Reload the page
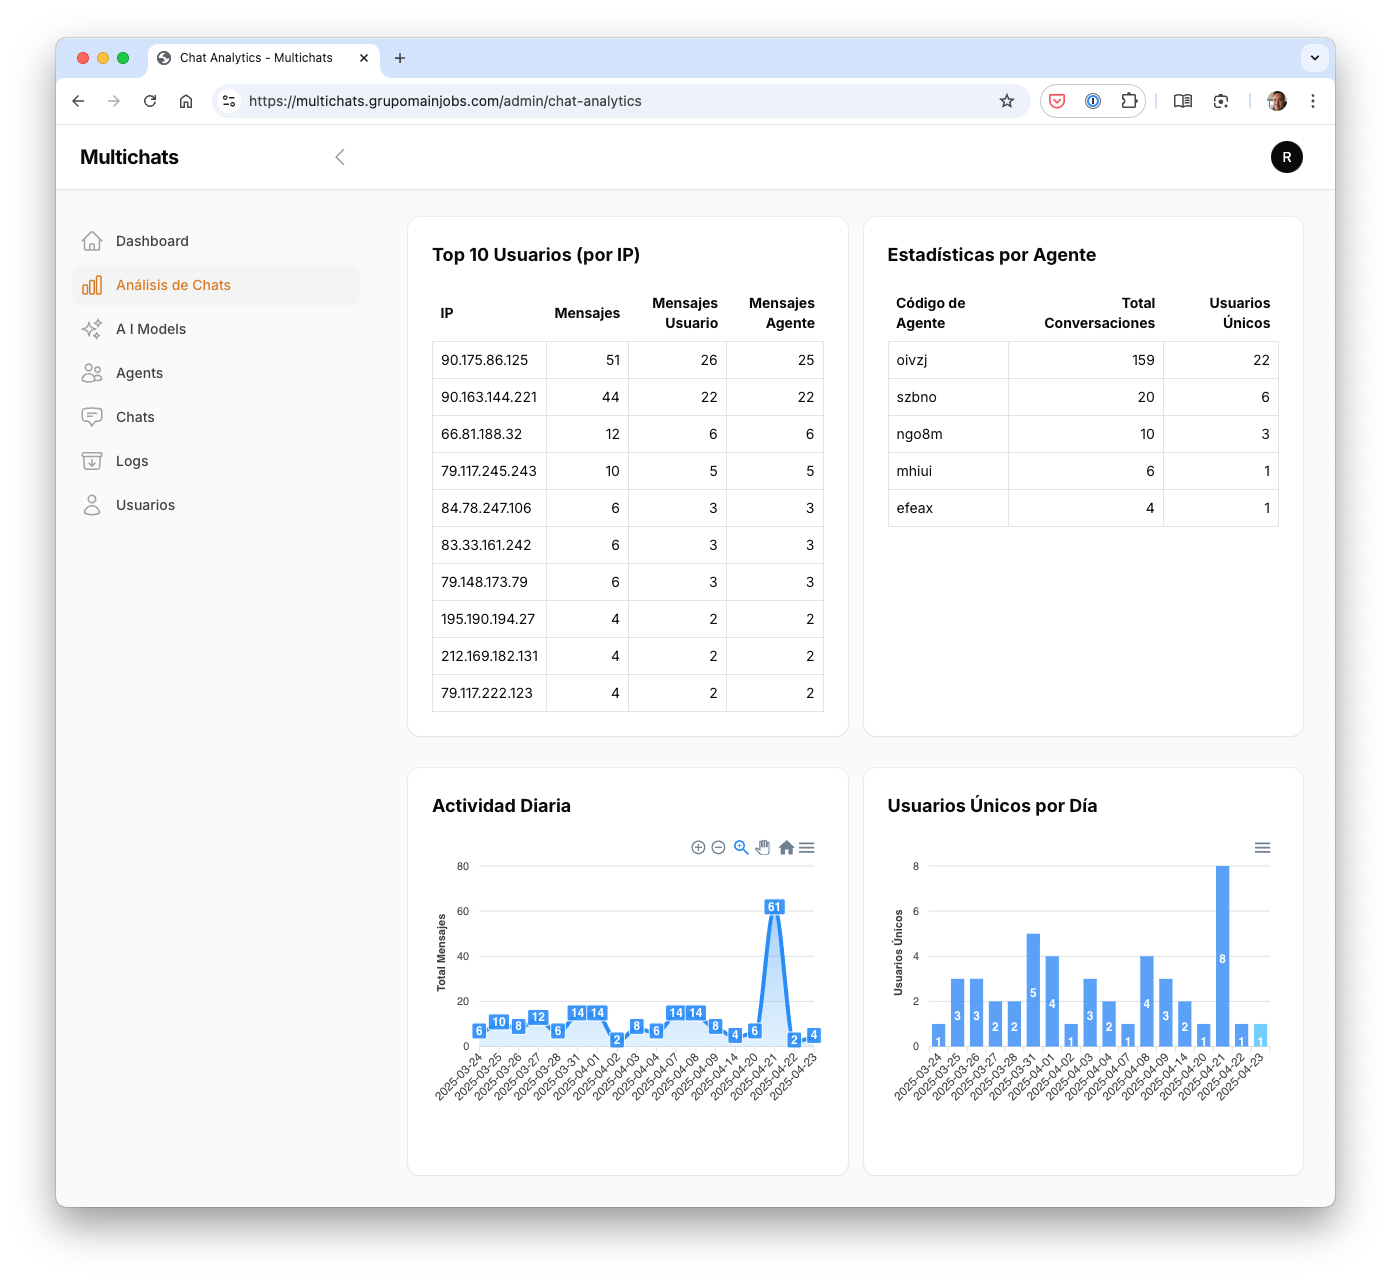Screen dimensions: 1391x1281 [x=150, y=101]
